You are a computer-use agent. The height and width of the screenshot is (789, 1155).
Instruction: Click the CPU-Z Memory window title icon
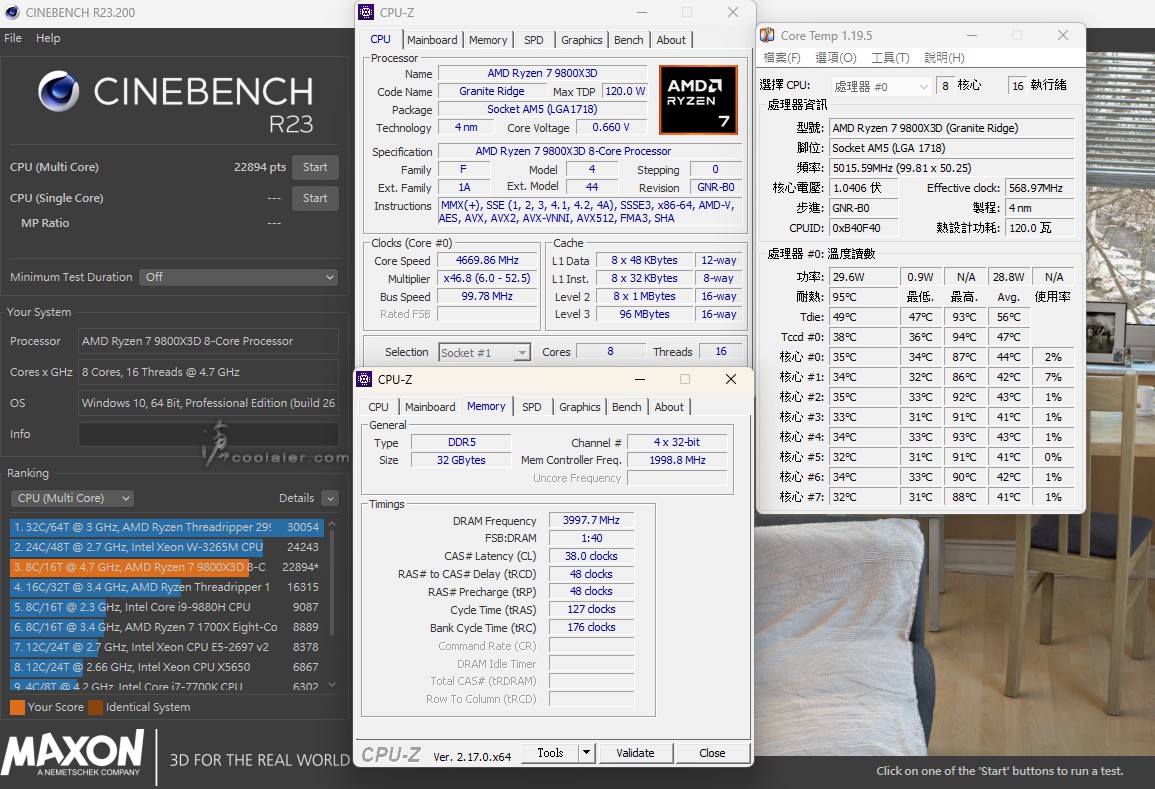(x=365, y=380)
